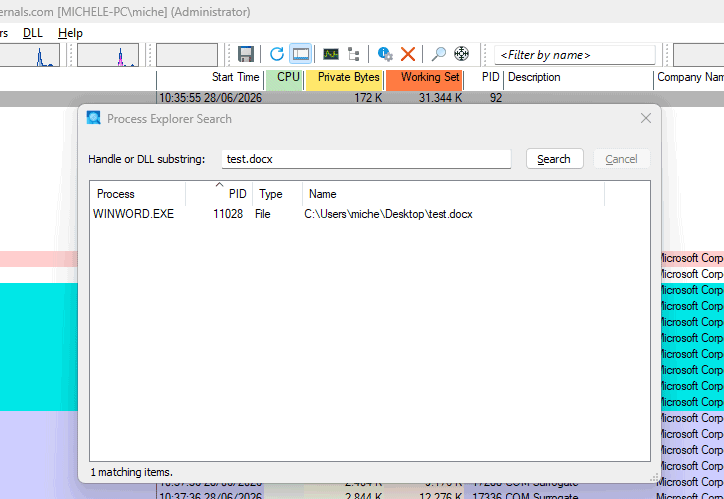Image resolution: width=724 pixels, height=499 pixels.
Task: Open the System Information graph icon
Action: click(x=331, y=54)
